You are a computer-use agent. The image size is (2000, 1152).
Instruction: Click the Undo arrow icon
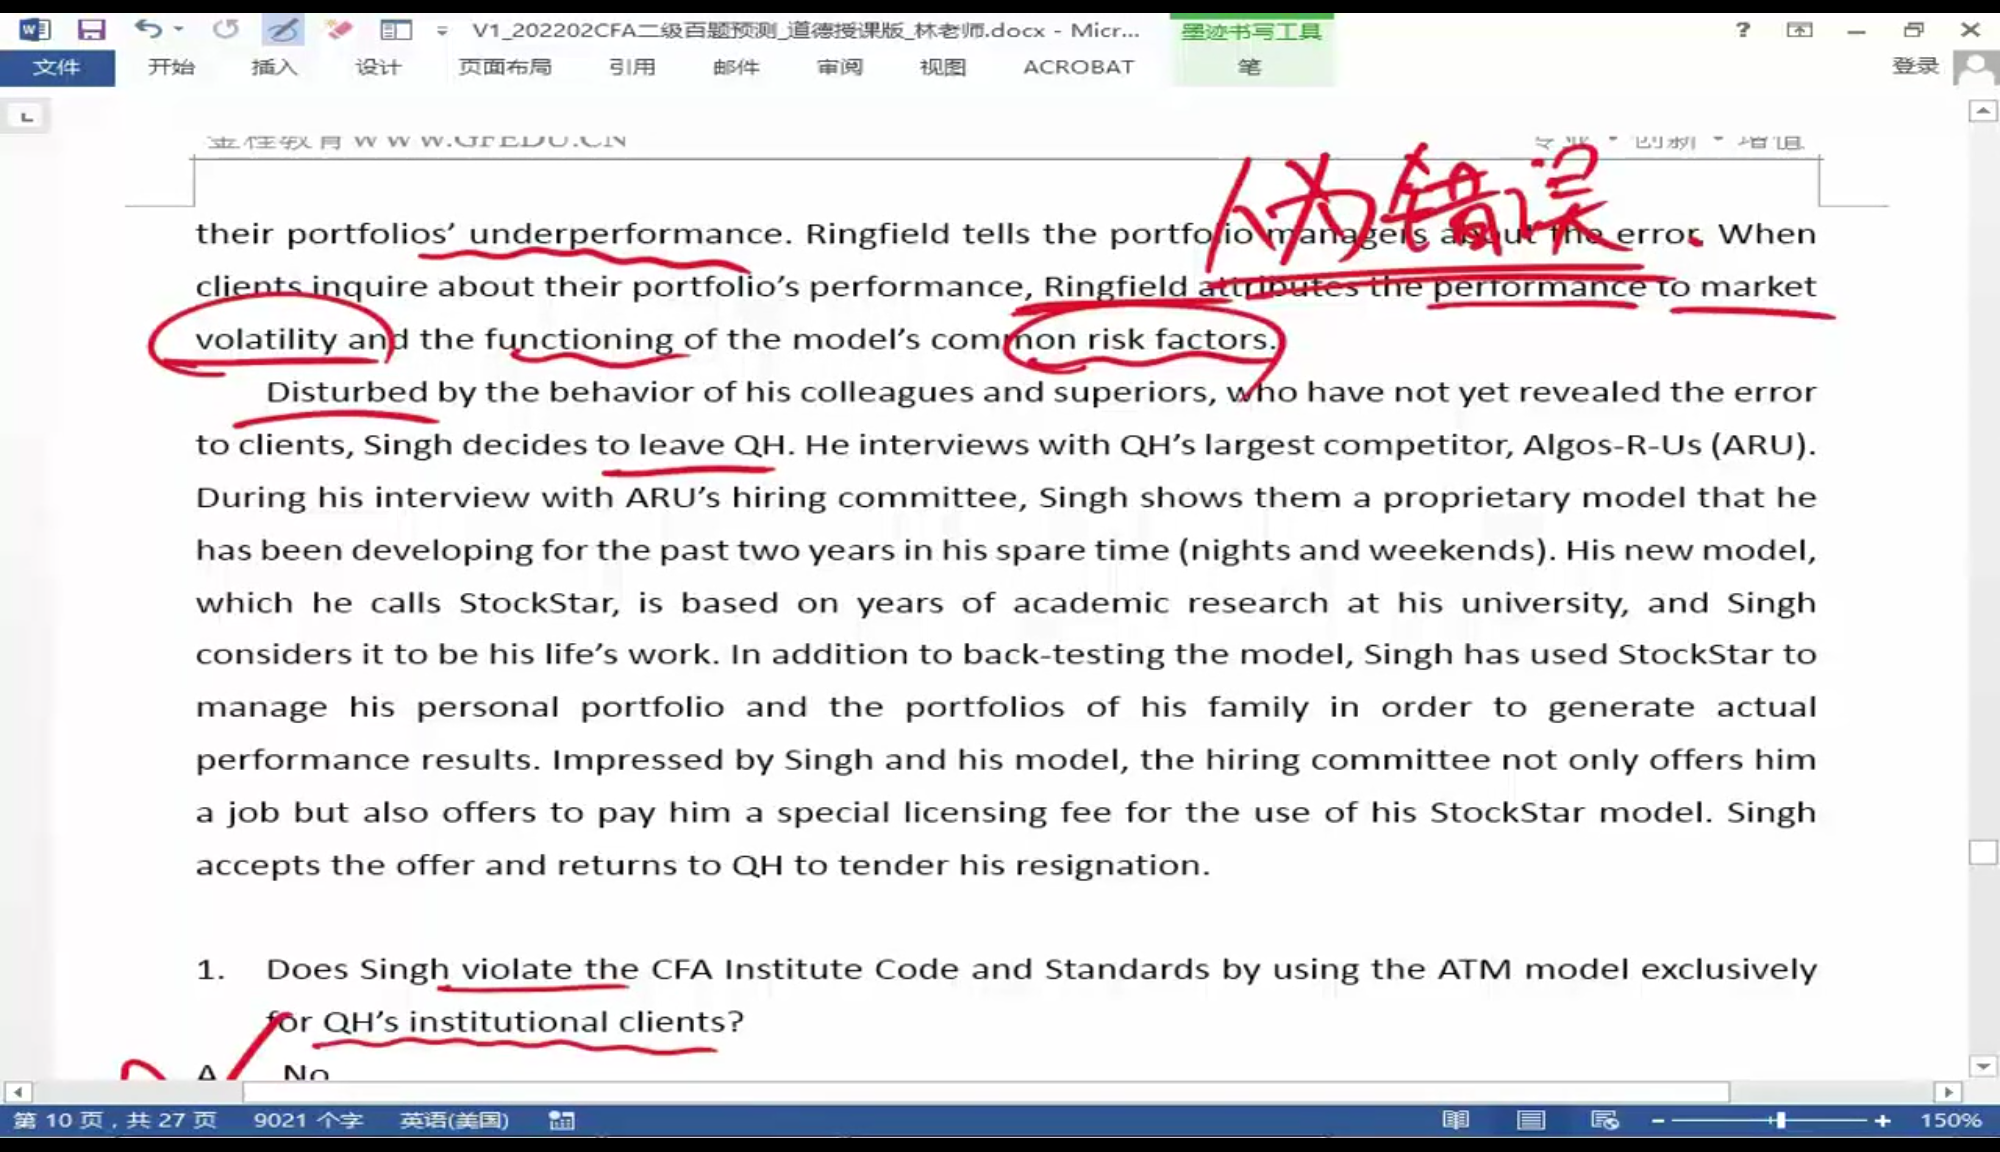pyautogui.click(x=148, y=29)
